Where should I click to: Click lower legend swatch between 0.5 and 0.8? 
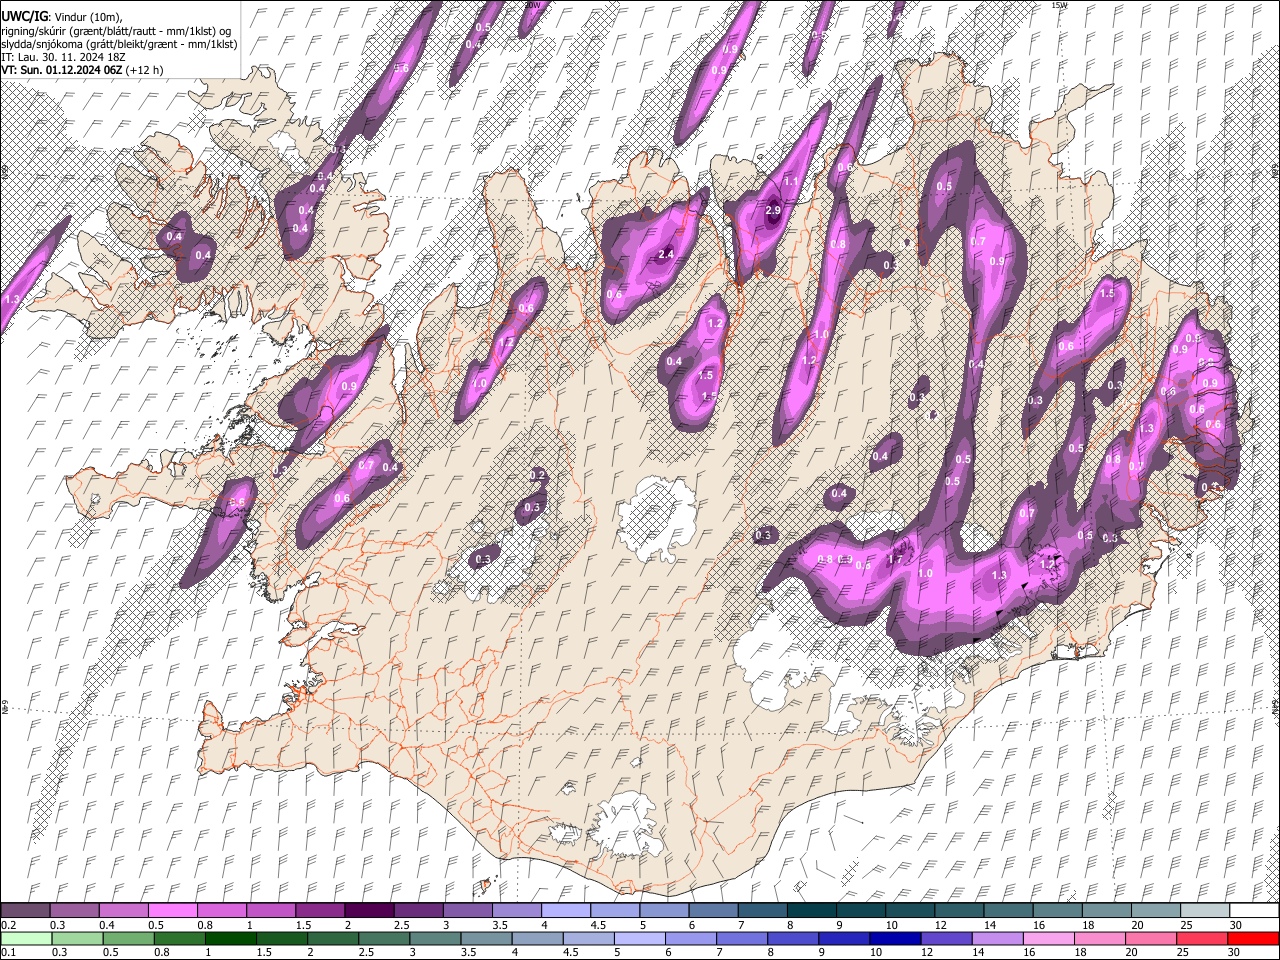click(x=128, y=939)
